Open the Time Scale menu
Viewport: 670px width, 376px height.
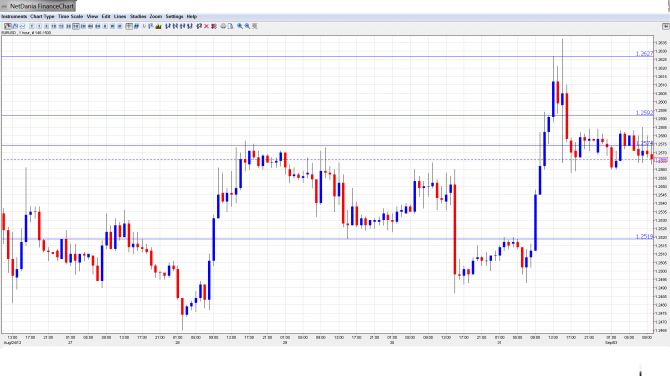coord(71,17)
